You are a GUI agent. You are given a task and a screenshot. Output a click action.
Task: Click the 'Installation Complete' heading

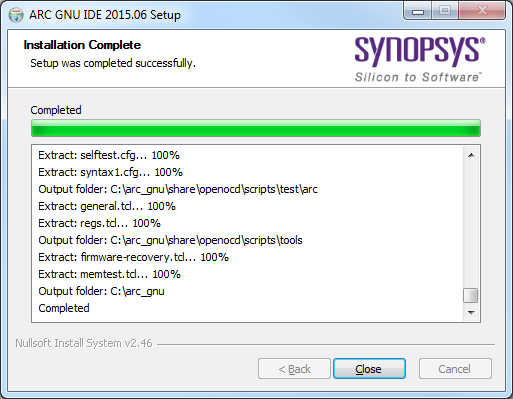click(82, 45)
